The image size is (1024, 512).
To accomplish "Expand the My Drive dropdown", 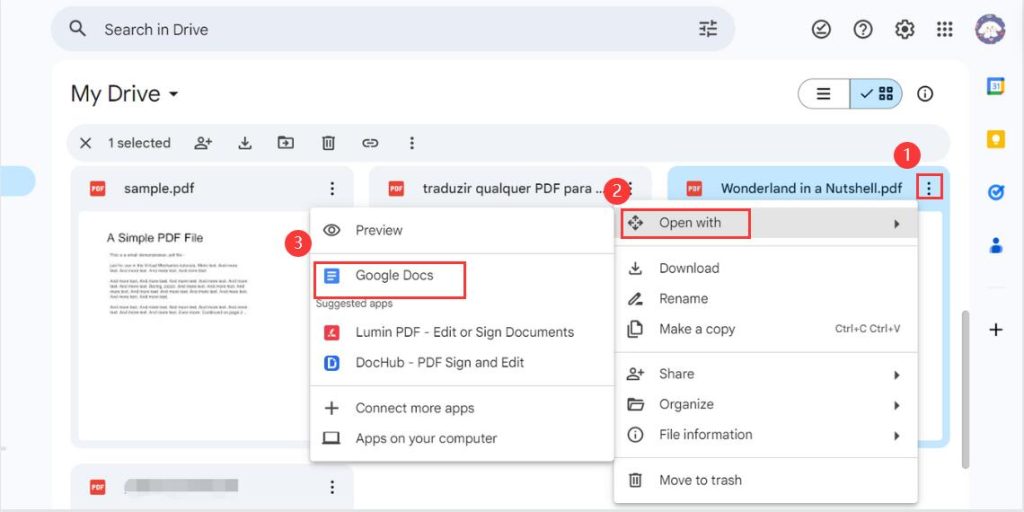I will click(x=174, y=95).
